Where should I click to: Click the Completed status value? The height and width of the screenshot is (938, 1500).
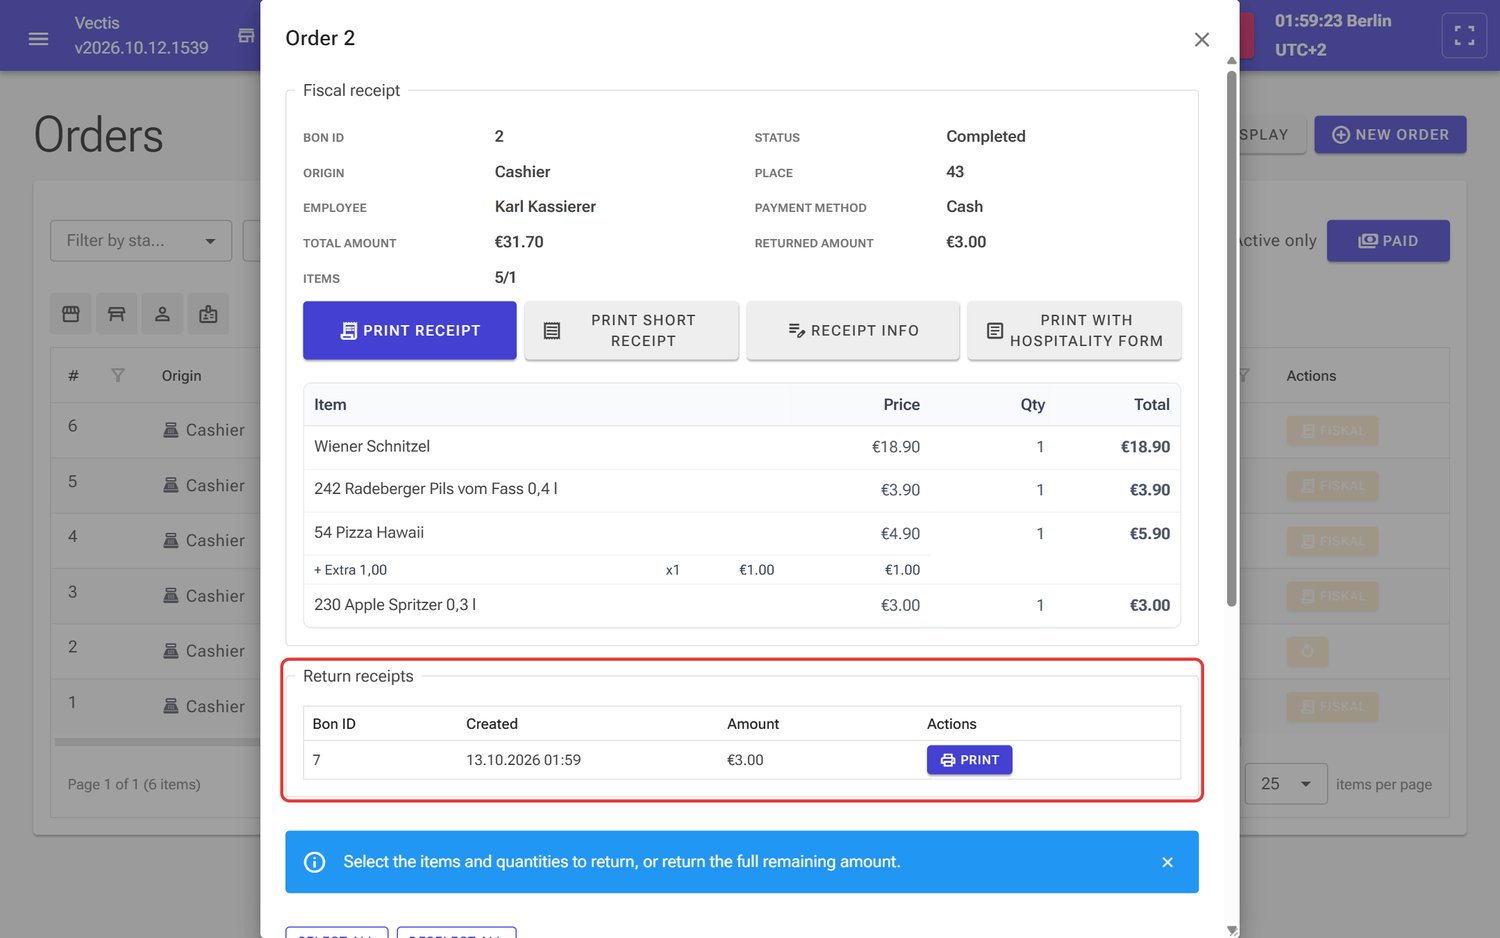[x=986, y=136]
